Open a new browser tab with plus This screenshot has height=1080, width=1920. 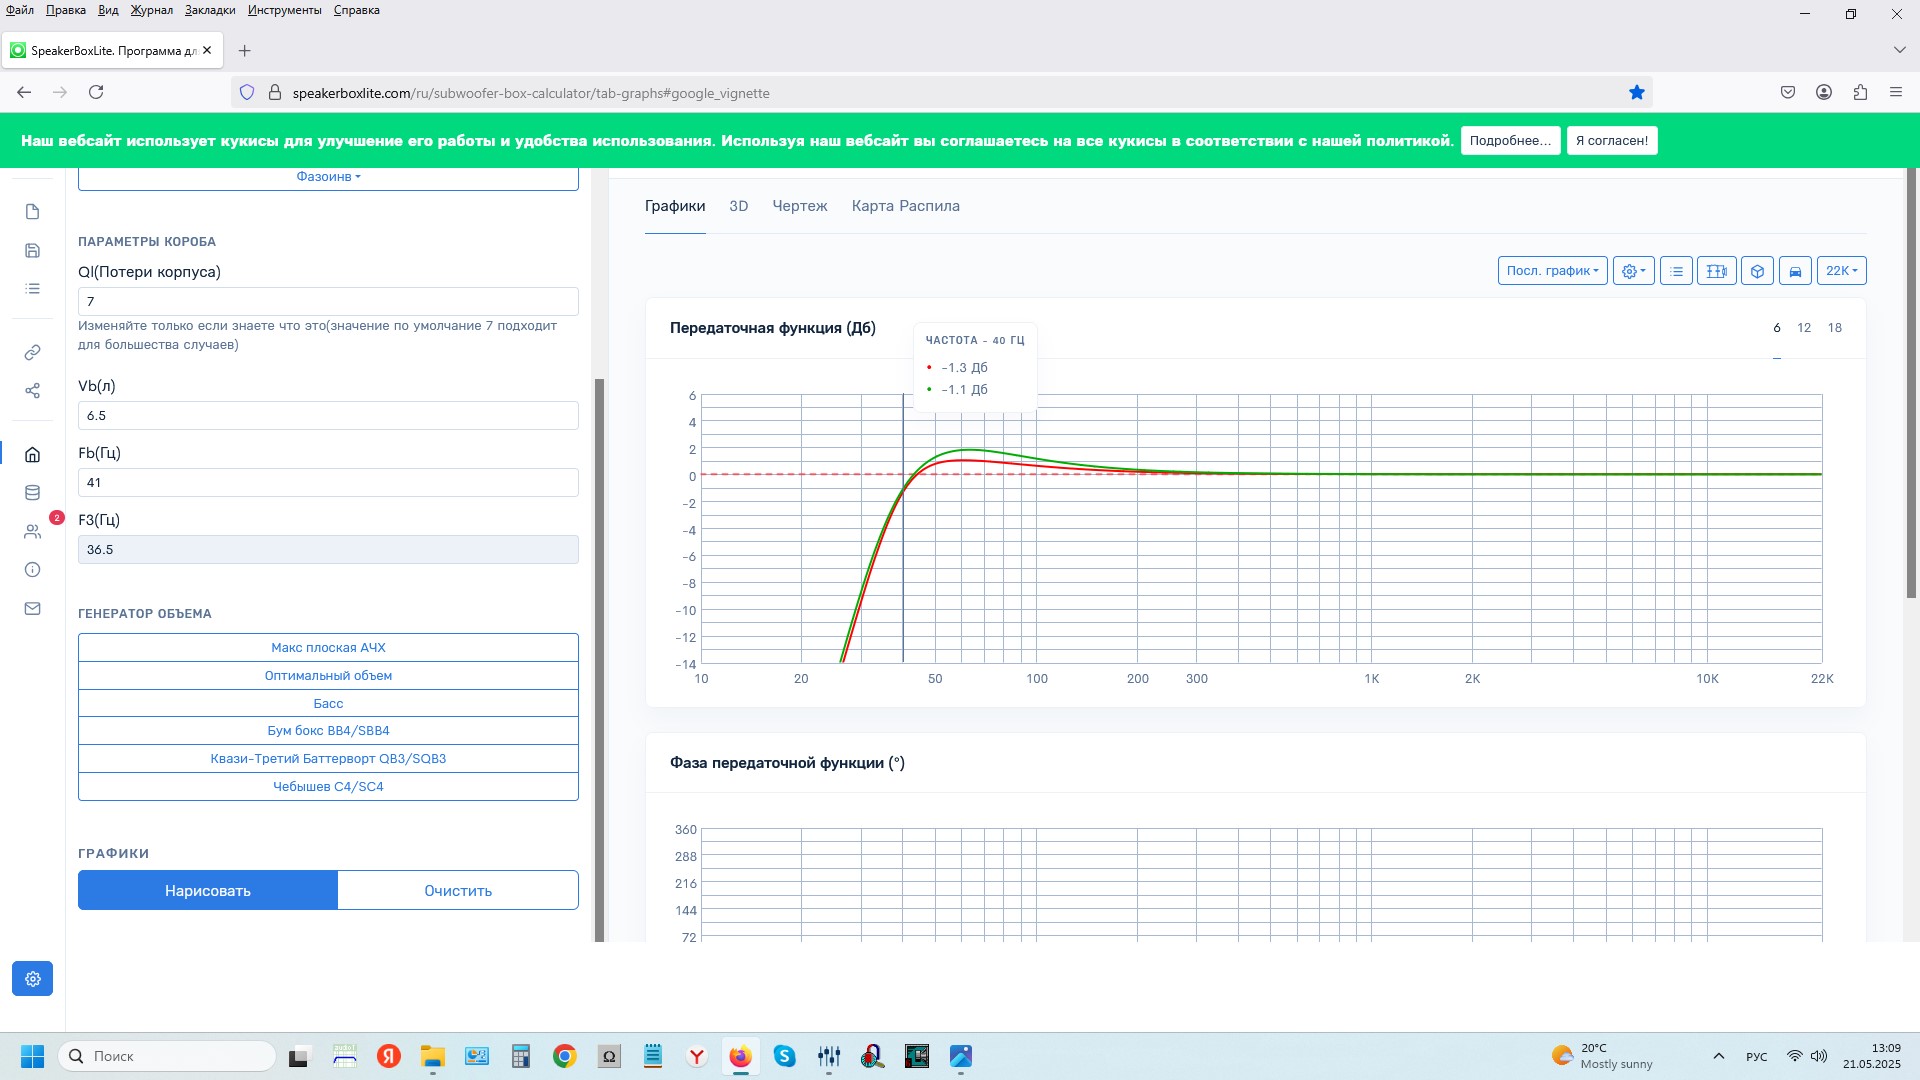click(244, 50)
